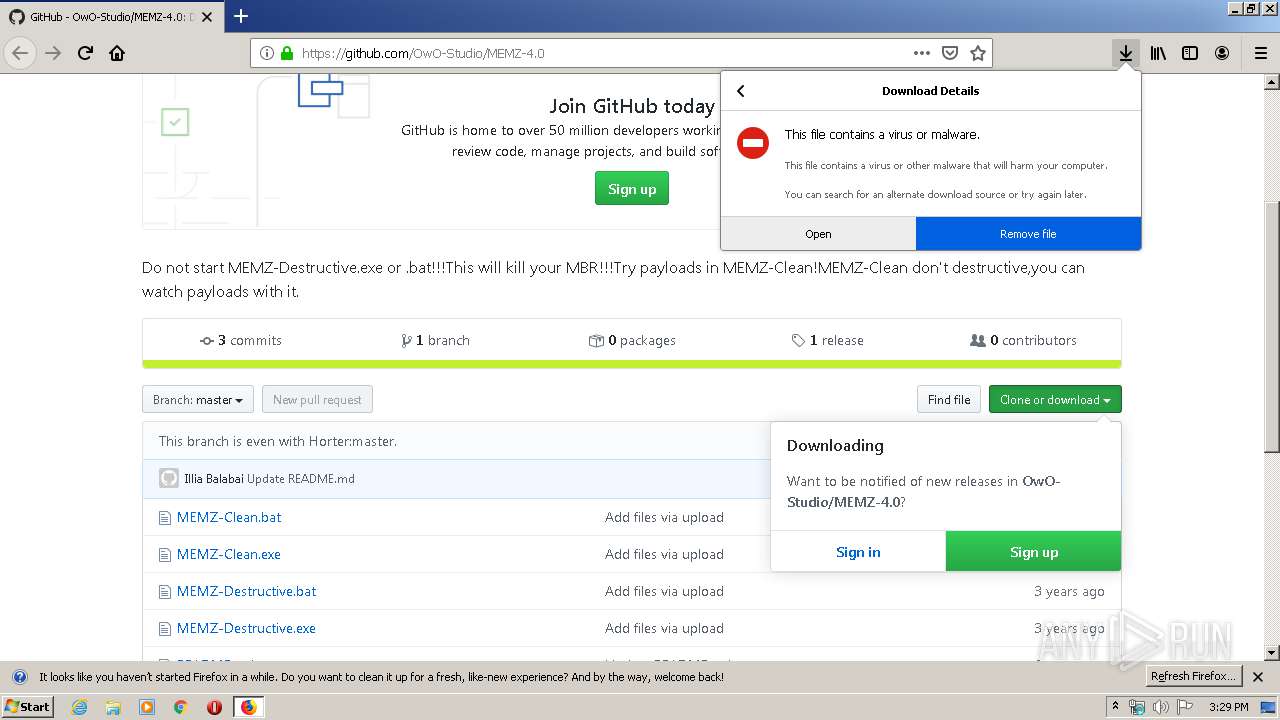Open MEMZ-Destructive.exe file link
This screenshot has height=720, width=1280.
246,629
